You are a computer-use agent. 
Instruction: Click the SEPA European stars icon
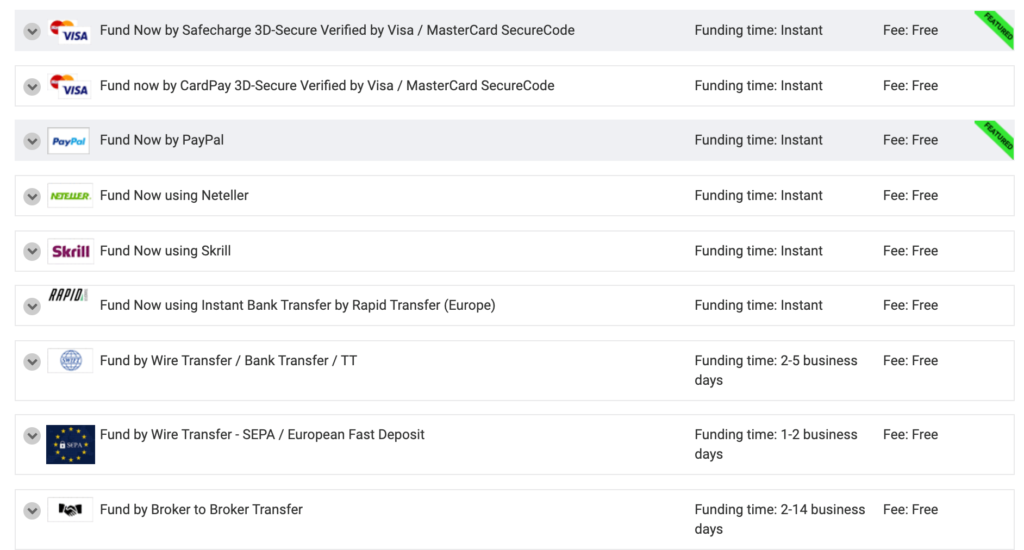[70, 444]
